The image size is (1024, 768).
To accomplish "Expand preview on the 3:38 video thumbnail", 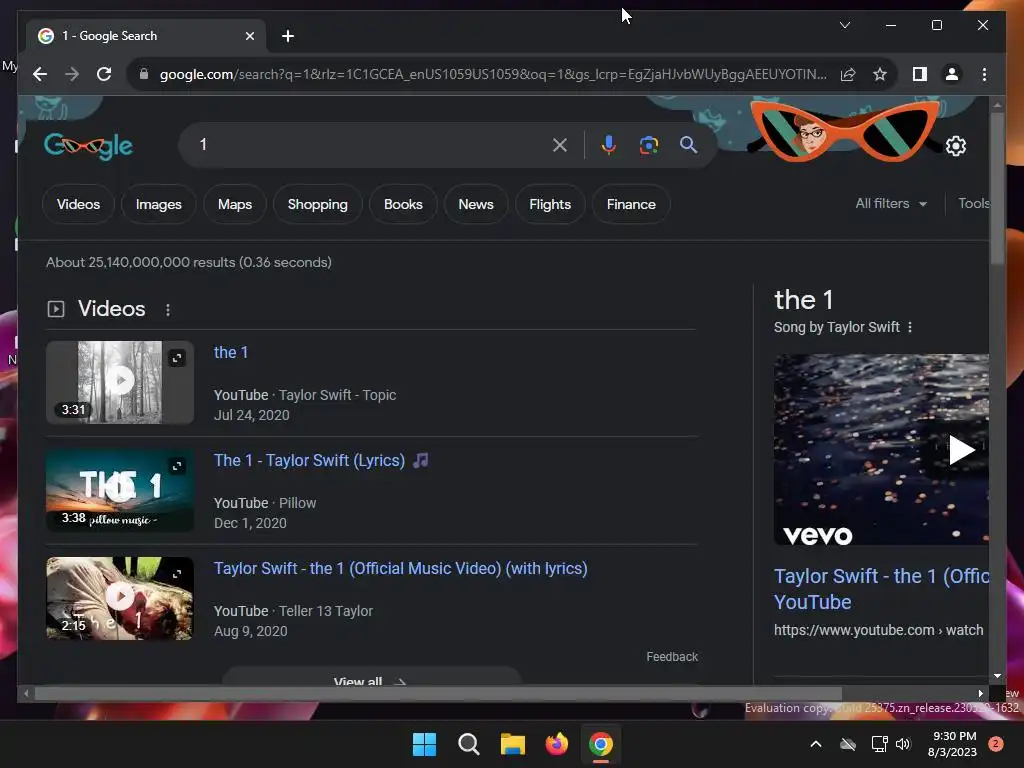I will tap(177, 466).
